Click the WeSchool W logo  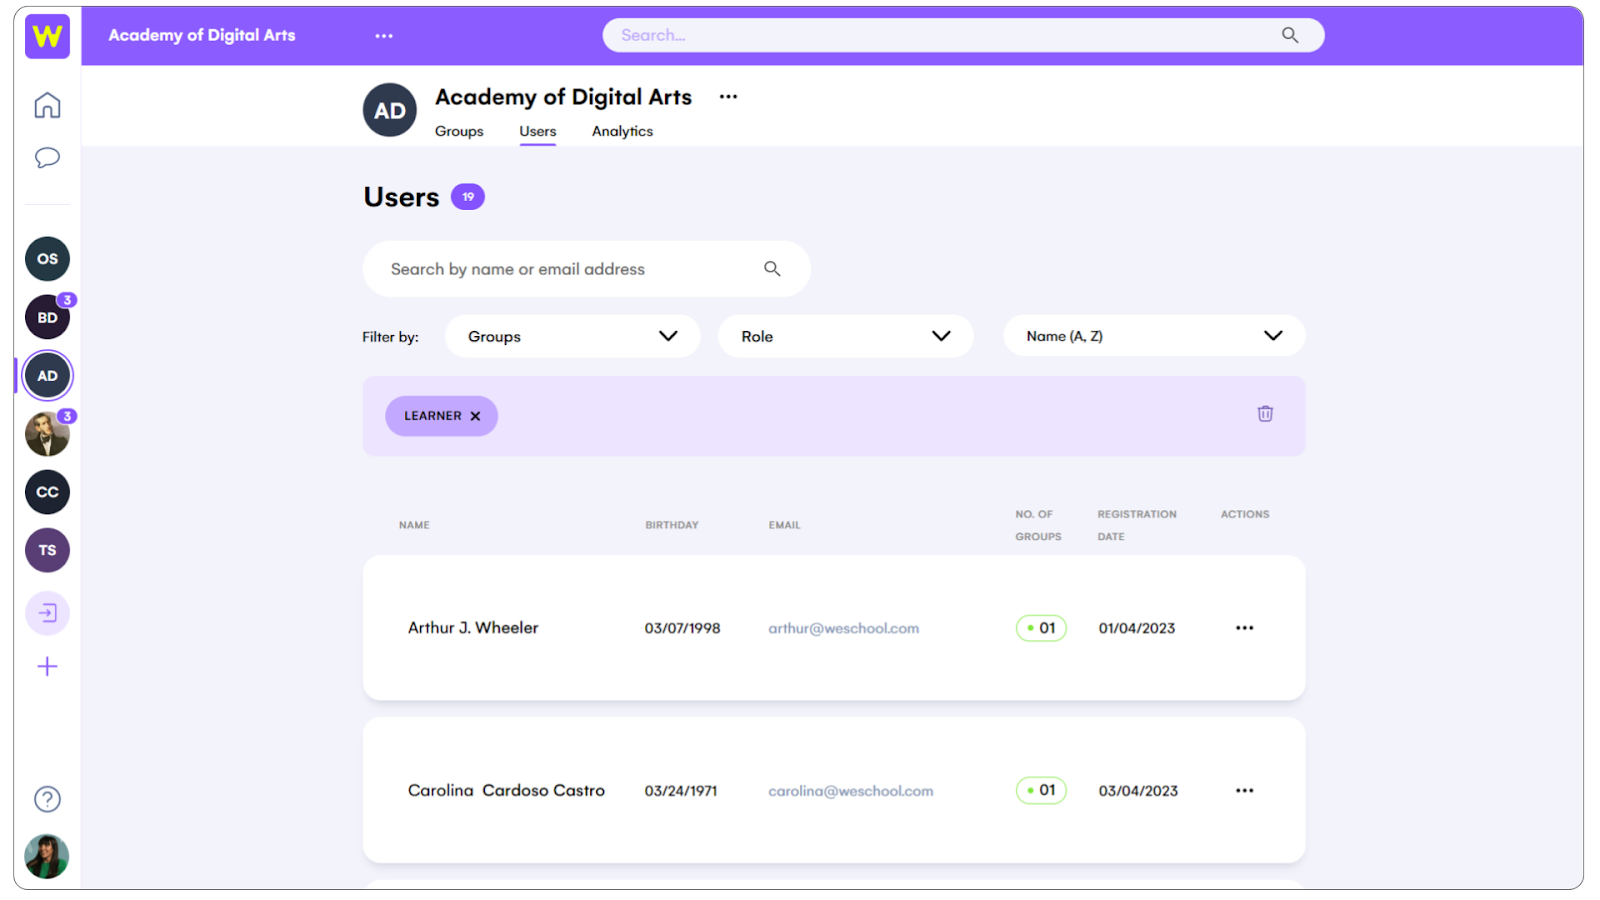[47, 36]
